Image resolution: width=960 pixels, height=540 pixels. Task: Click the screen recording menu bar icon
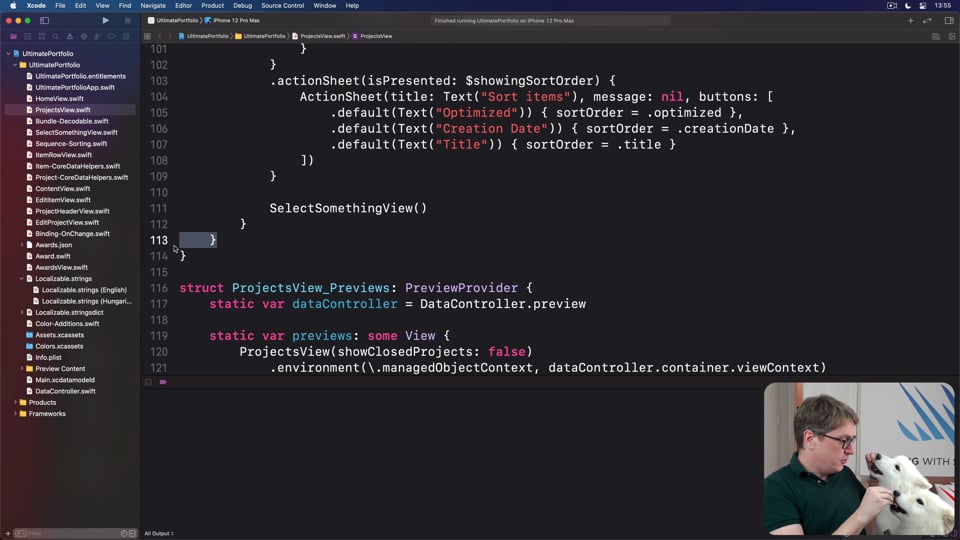[892, 6]
